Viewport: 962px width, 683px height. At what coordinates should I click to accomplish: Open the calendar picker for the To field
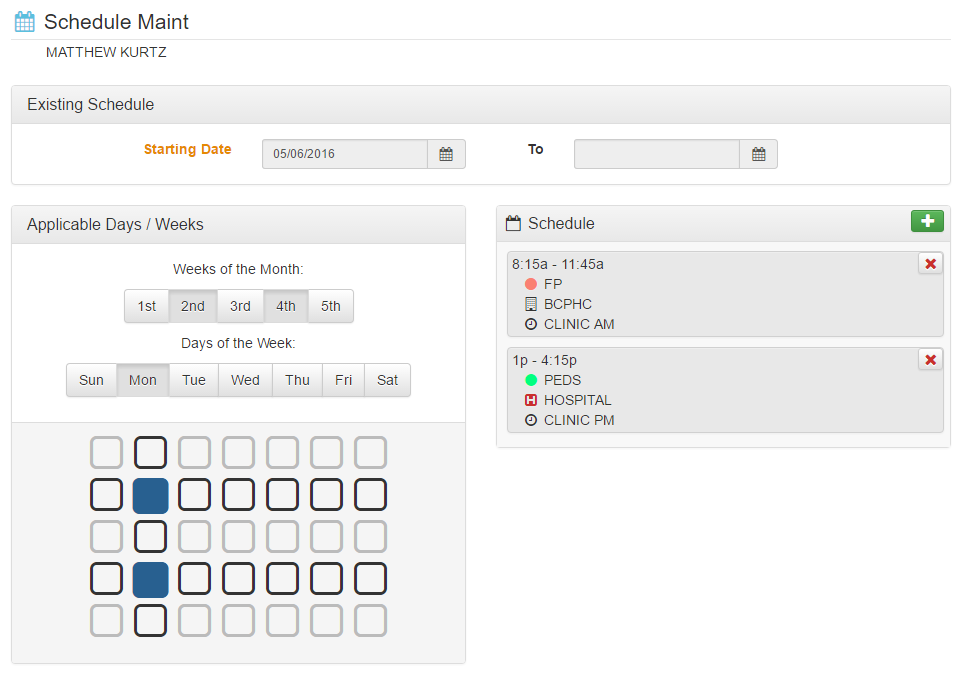(x=758, y=154)
